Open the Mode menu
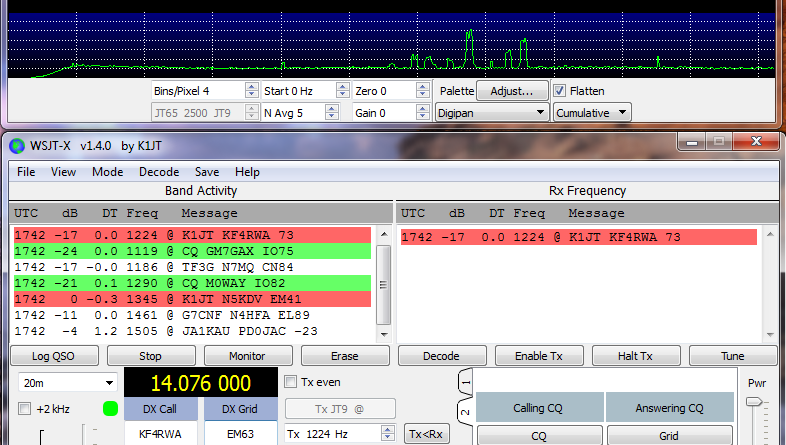The height and width of the screenshot is (445, 786). pyautogui.click(x=107, y=172)
